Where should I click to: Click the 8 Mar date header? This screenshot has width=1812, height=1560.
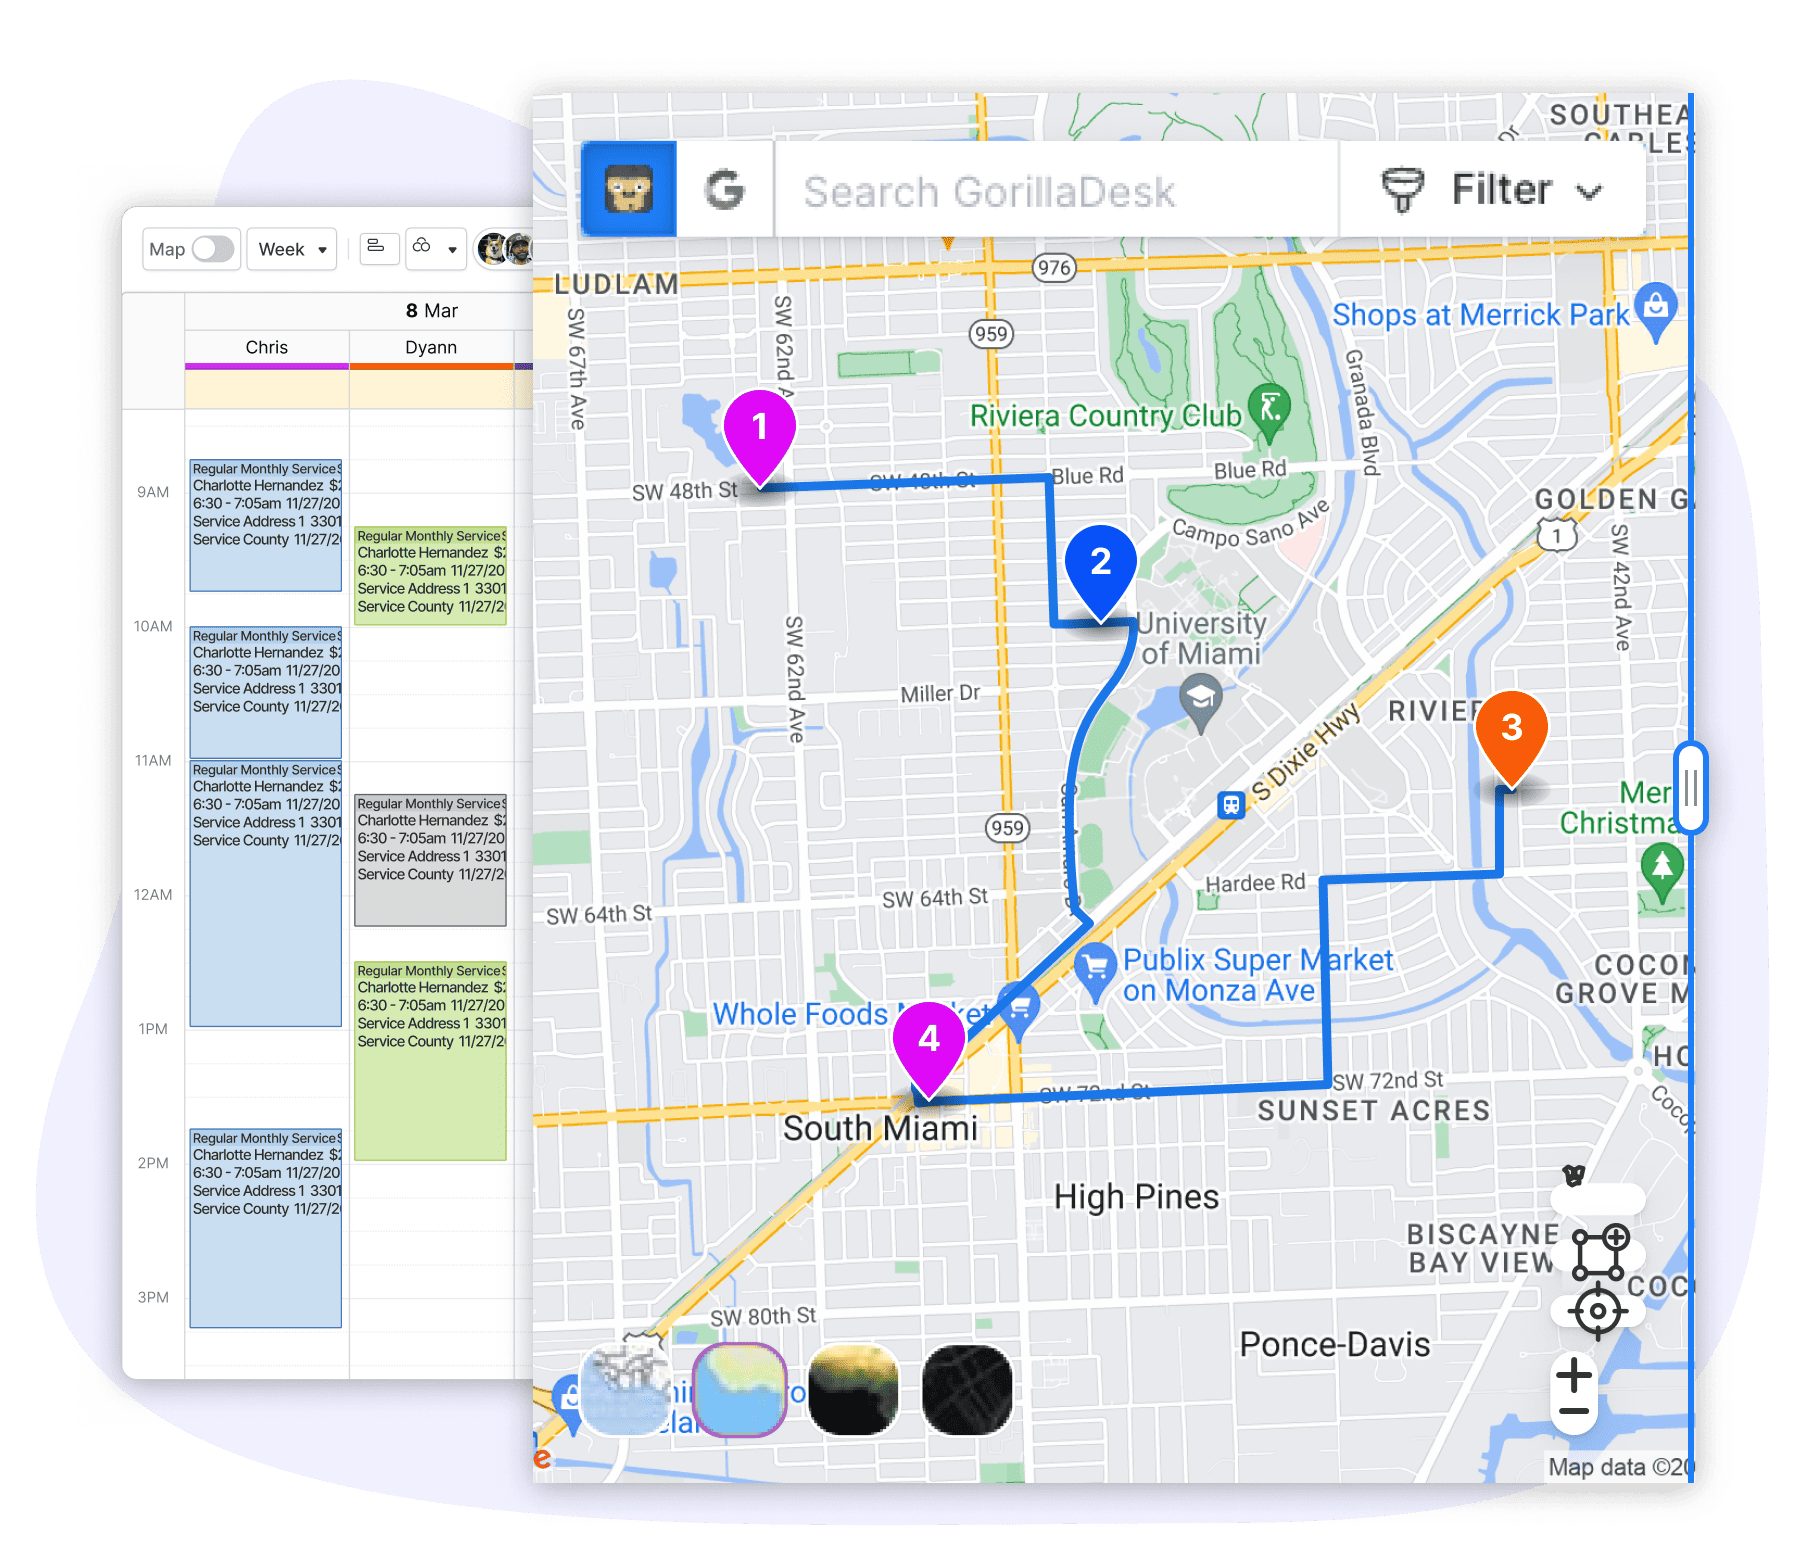(x=431, y=311)
